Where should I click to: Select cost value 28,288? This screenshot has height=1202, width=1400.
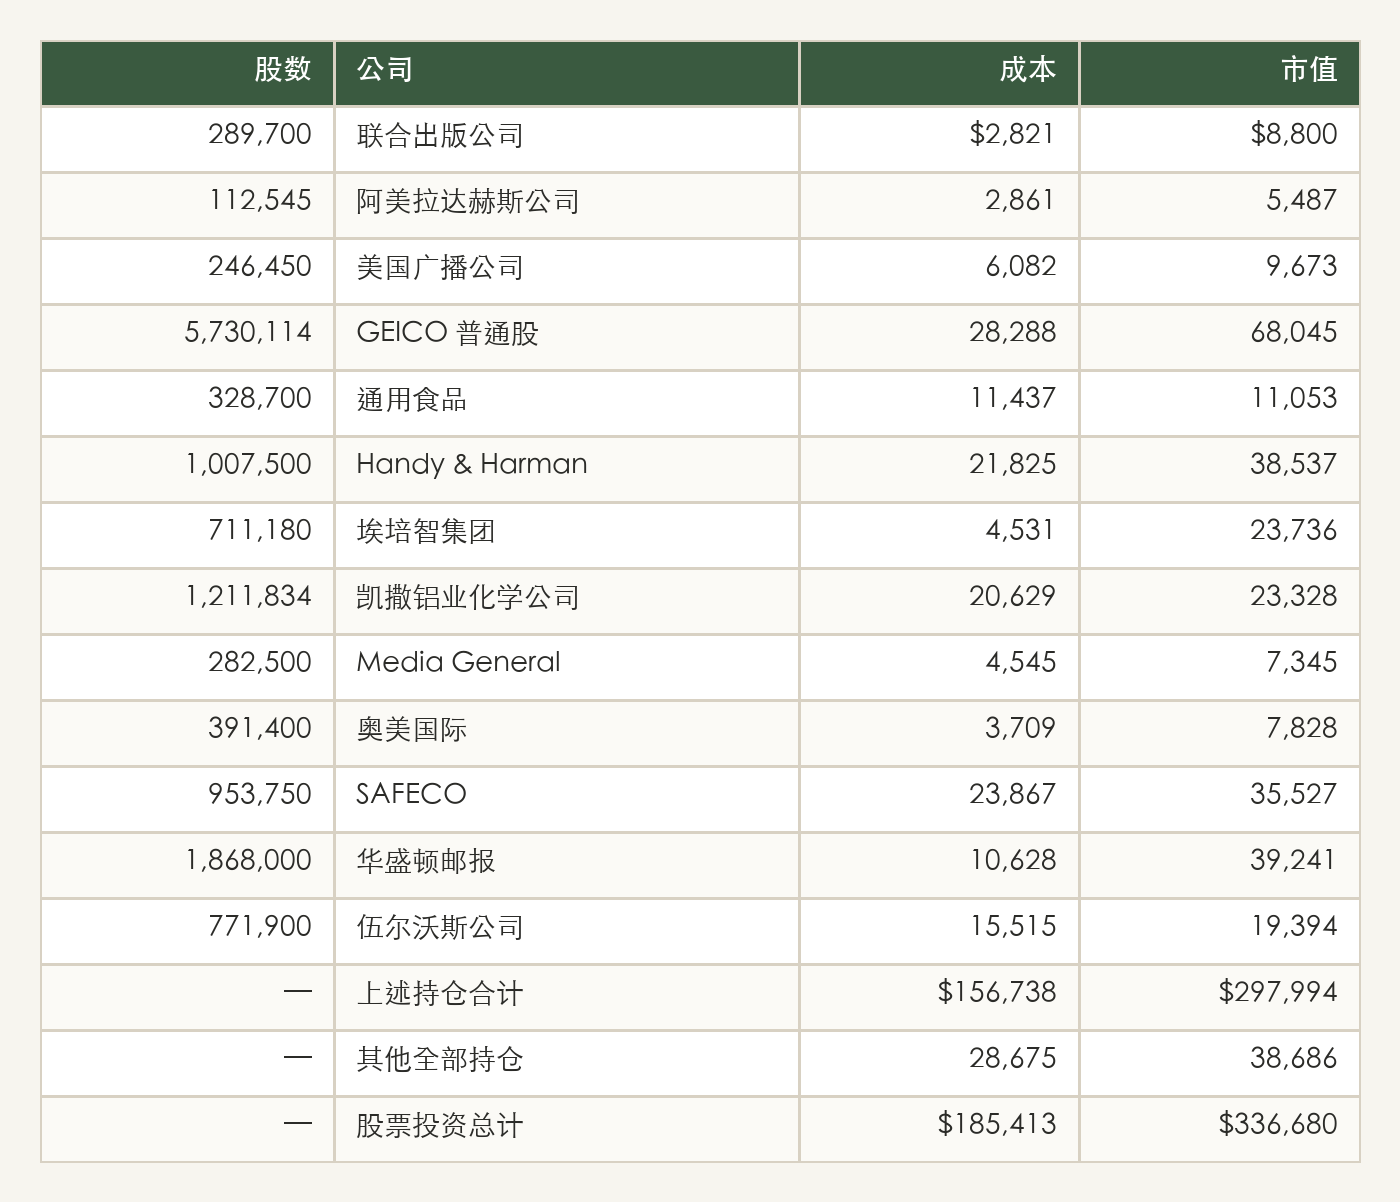[1012, 333]
